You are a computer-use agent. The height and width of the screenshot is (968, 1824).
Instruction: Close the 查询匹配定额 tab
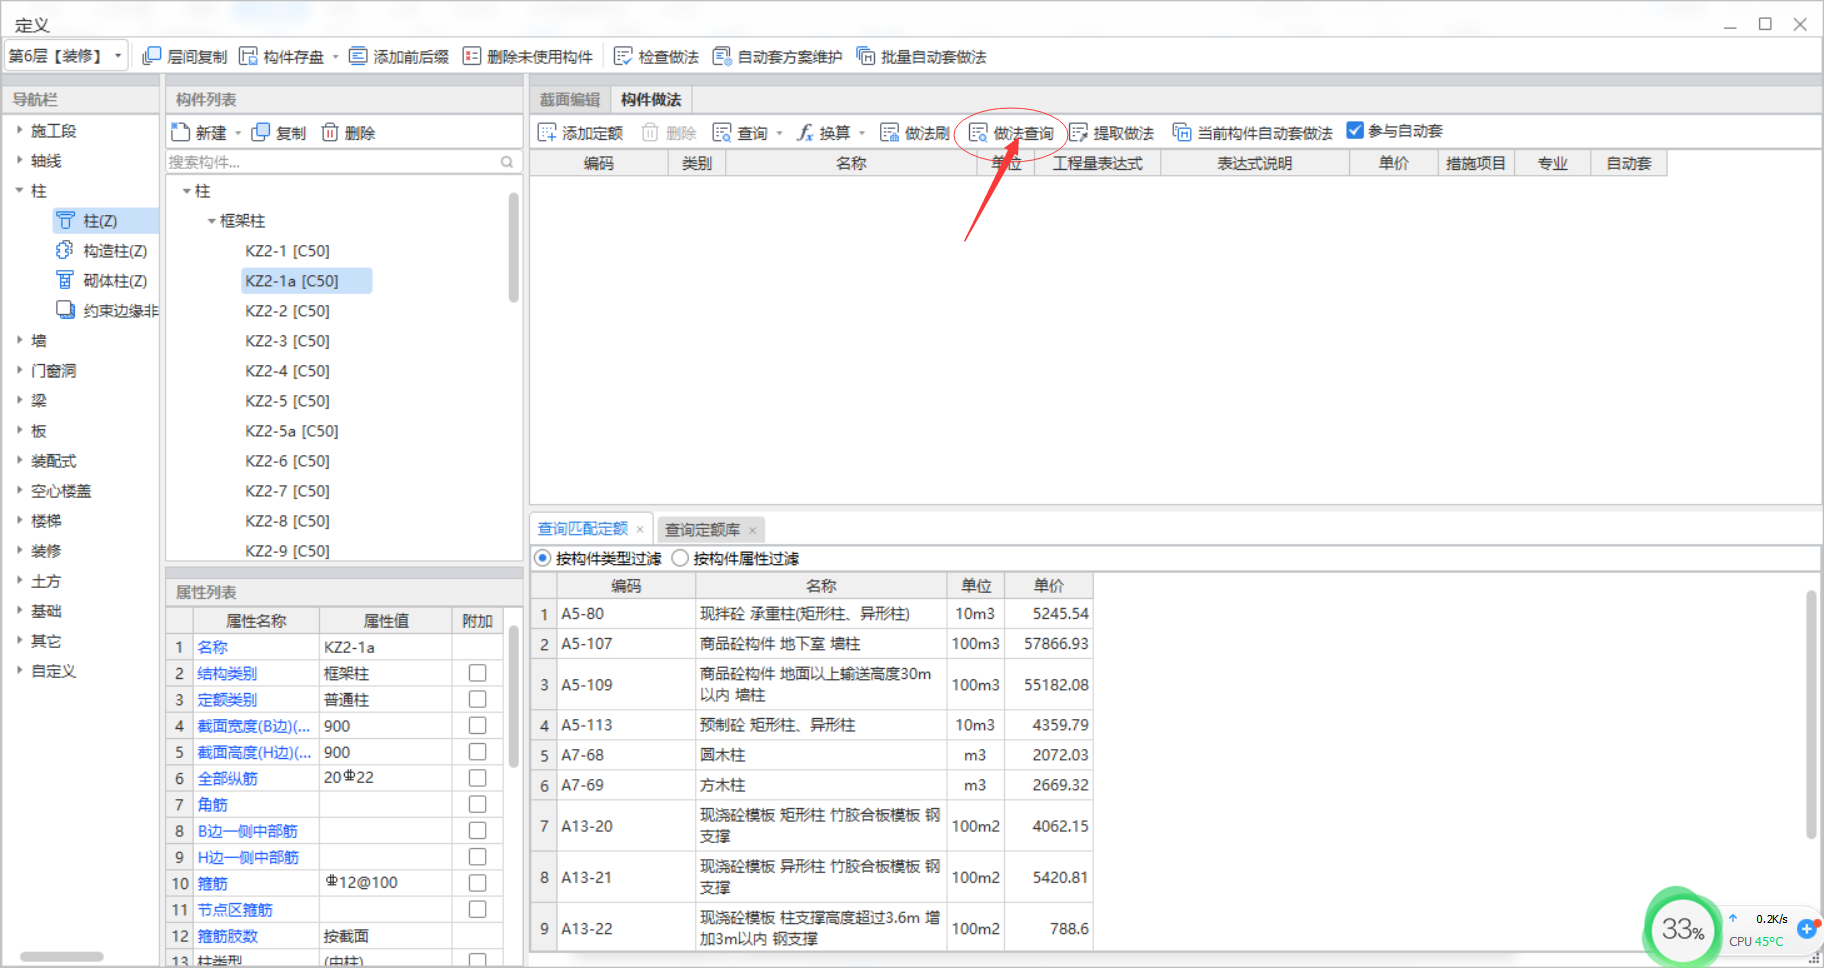(x=640, y=529)
